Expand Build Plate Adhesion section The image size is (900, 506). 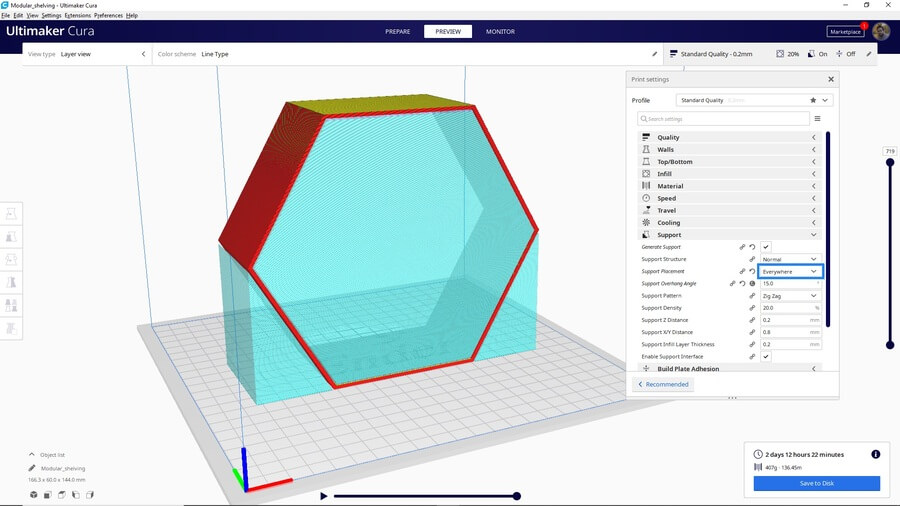(729, 368)
